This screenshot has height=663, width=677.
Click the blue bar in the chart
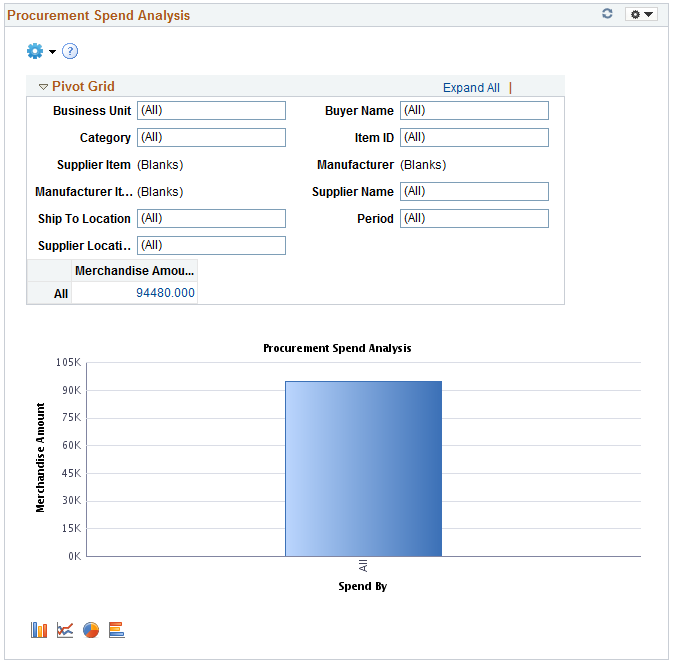pos(364,469)
